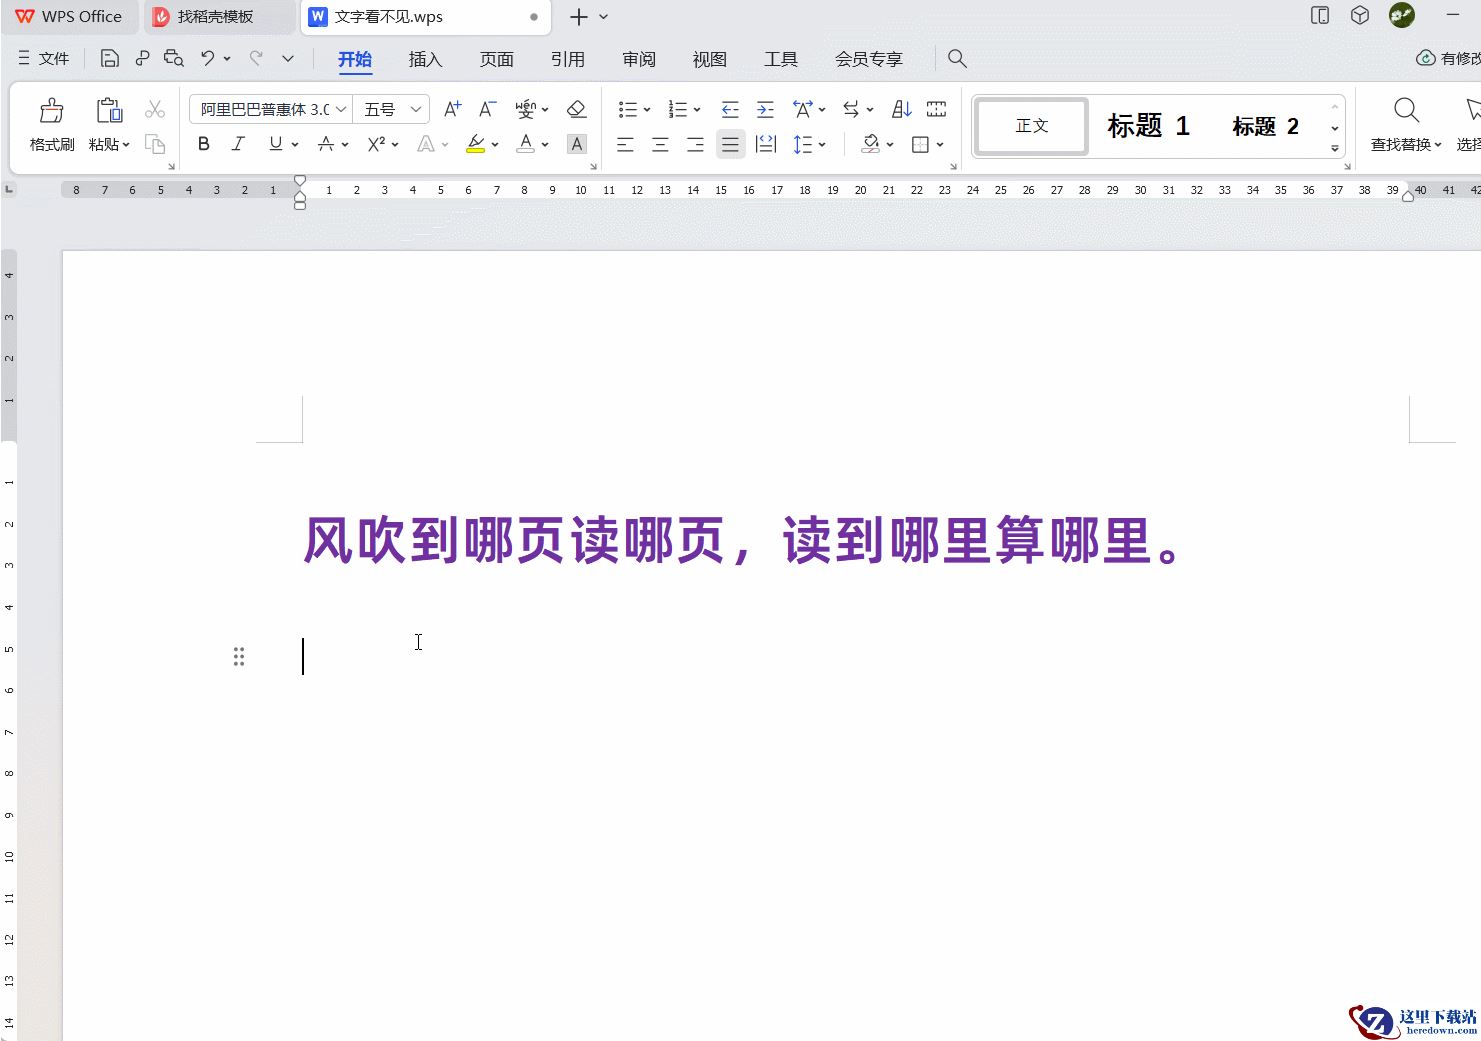Image resolution: width=1481 pixels, height=1041 pixels.
Task: Toggle italic formatting
Action: click(x=238, y=144)
